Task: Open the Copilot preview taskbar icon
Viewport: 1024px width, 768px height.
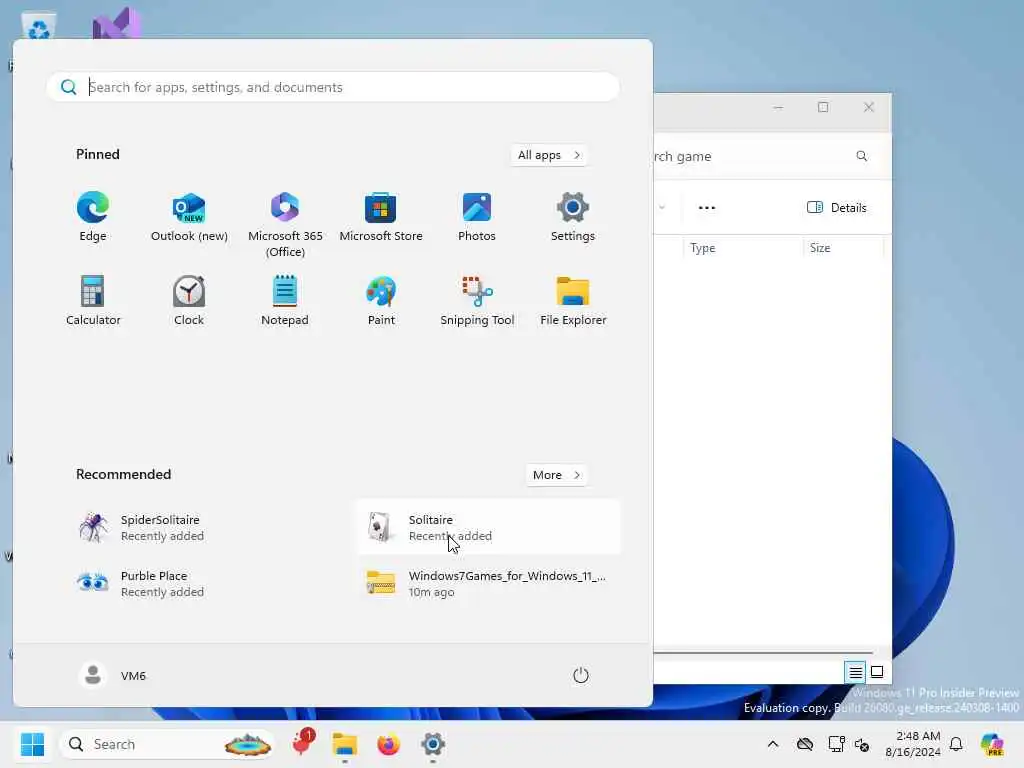Action: coord(993,744)
